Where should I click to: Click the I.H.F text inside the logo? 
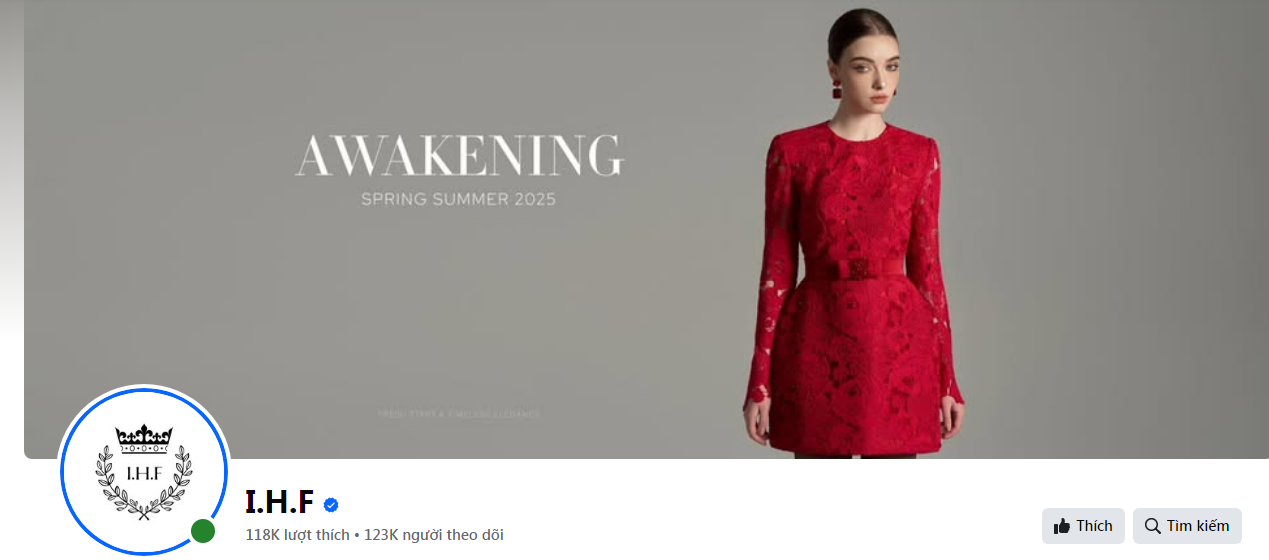[x=144, y=473]
